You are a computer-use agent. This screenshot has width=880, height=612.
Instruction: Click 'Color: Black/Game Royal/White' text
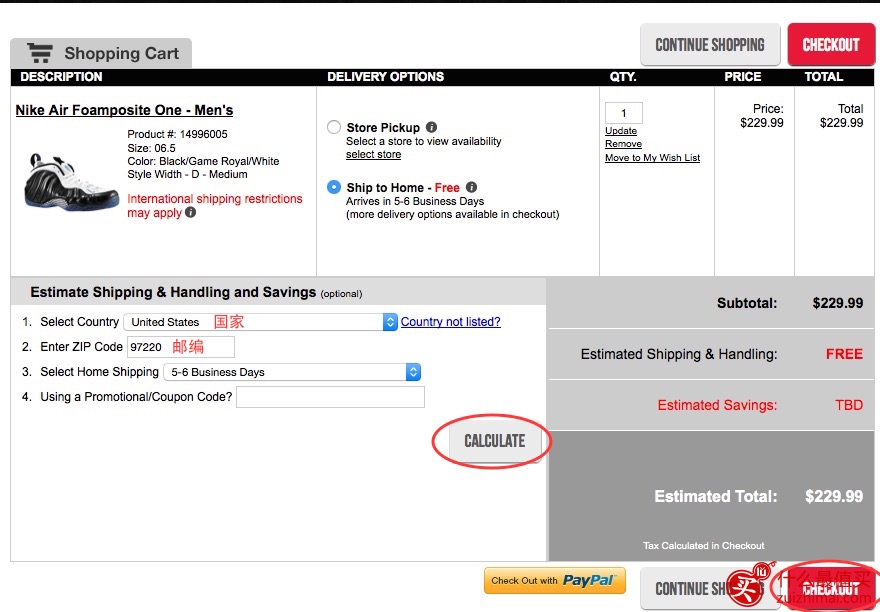(203, 161)
